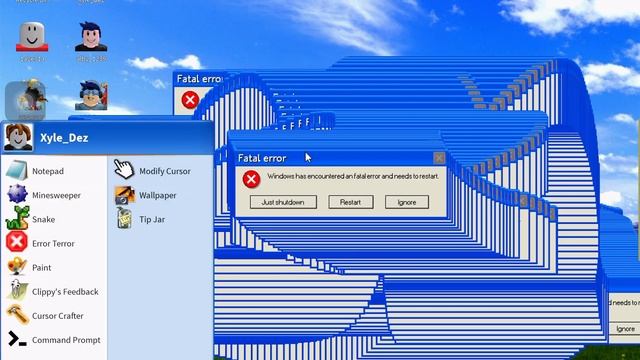Click the front Fatal error title bar

(x=340, y=158)
